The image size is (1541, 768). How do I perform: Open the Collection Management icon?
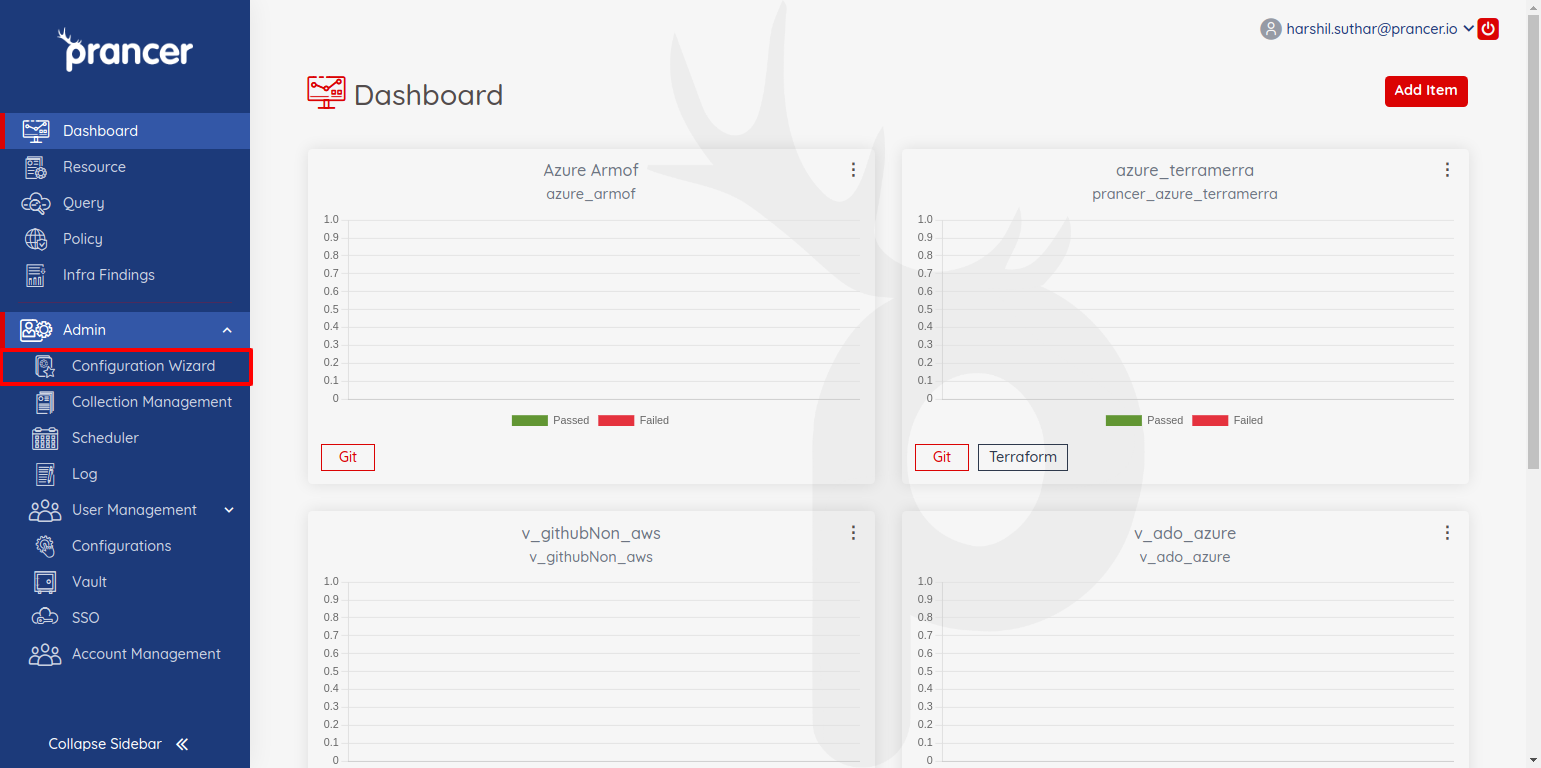pos(45,402)
